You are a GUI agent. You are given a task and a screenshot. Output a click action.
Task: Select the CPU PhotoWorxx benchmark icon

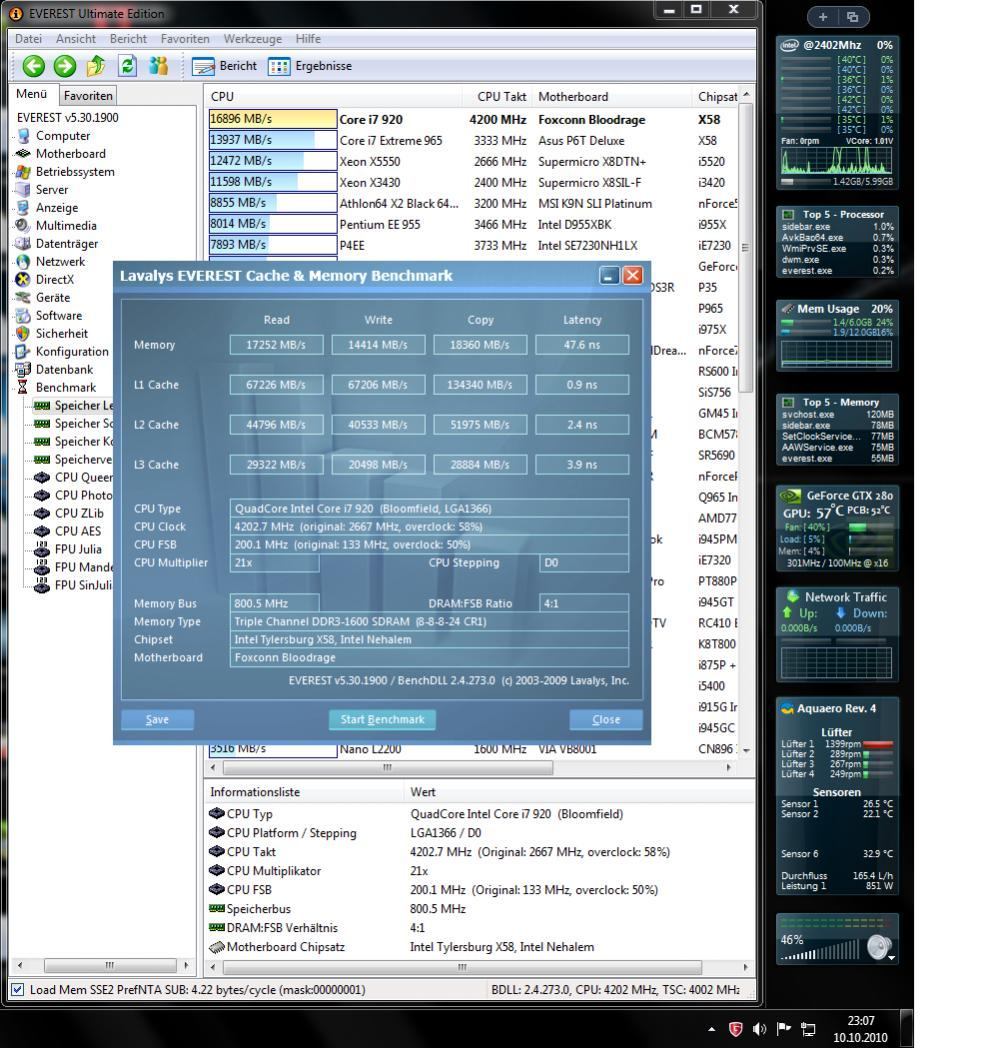coord(42,496)
